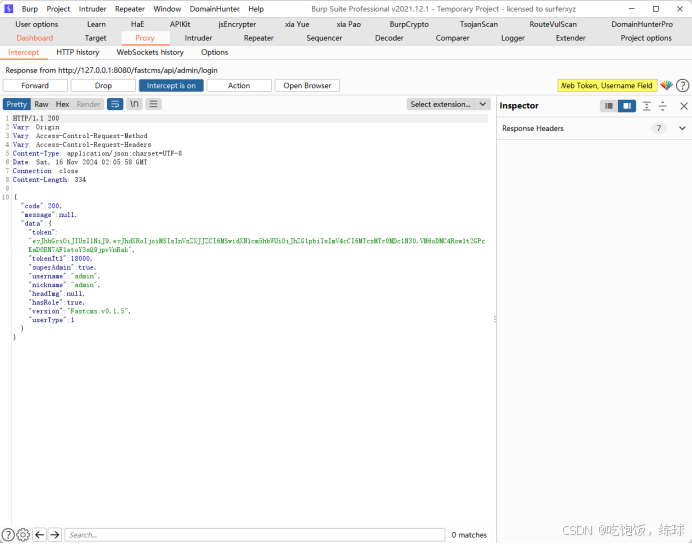The width and height of the screenshot is (692, 544).
Task: Click Open Browser button
Action: 307,86
